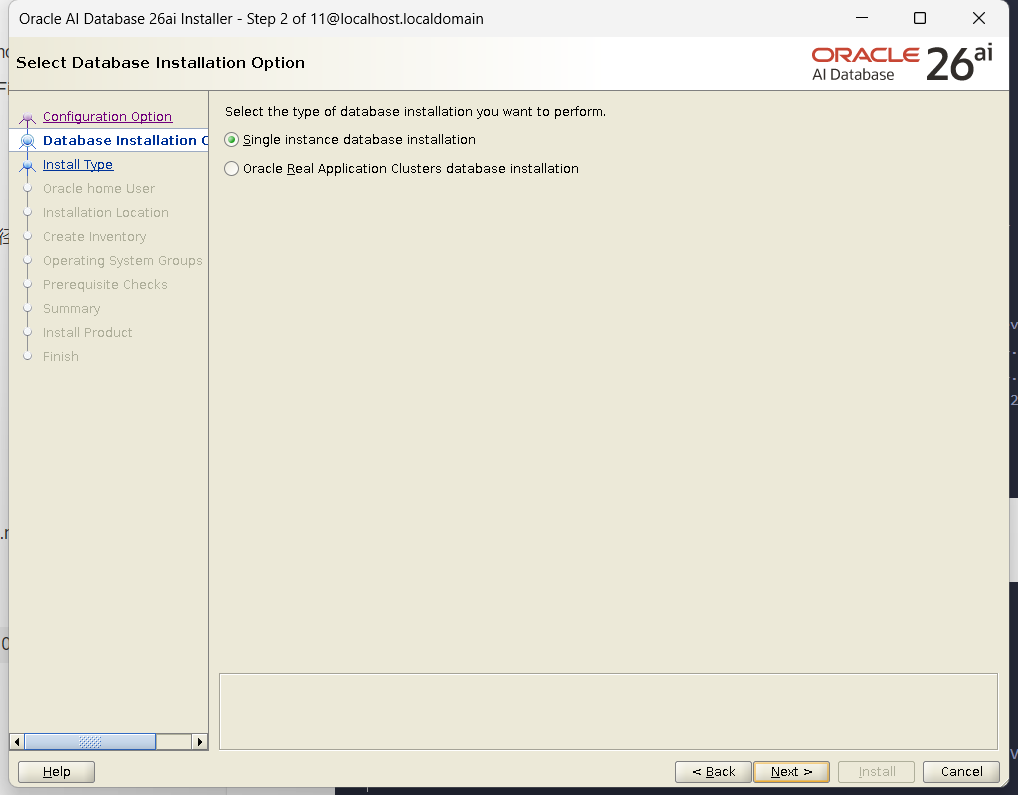Click the Summary step text
1018x795 pixels.
[x=71, y=309]
